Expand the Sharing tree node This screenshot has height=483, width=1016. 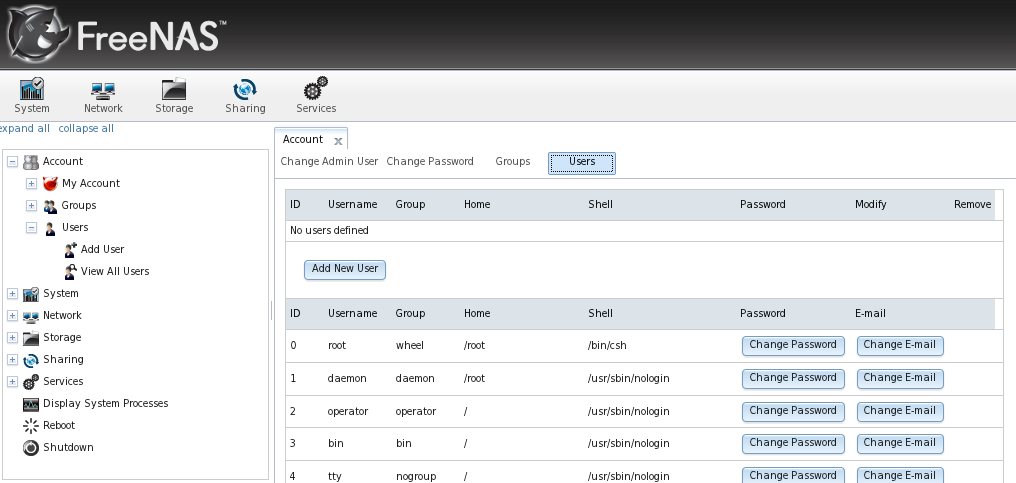[12, 360]
